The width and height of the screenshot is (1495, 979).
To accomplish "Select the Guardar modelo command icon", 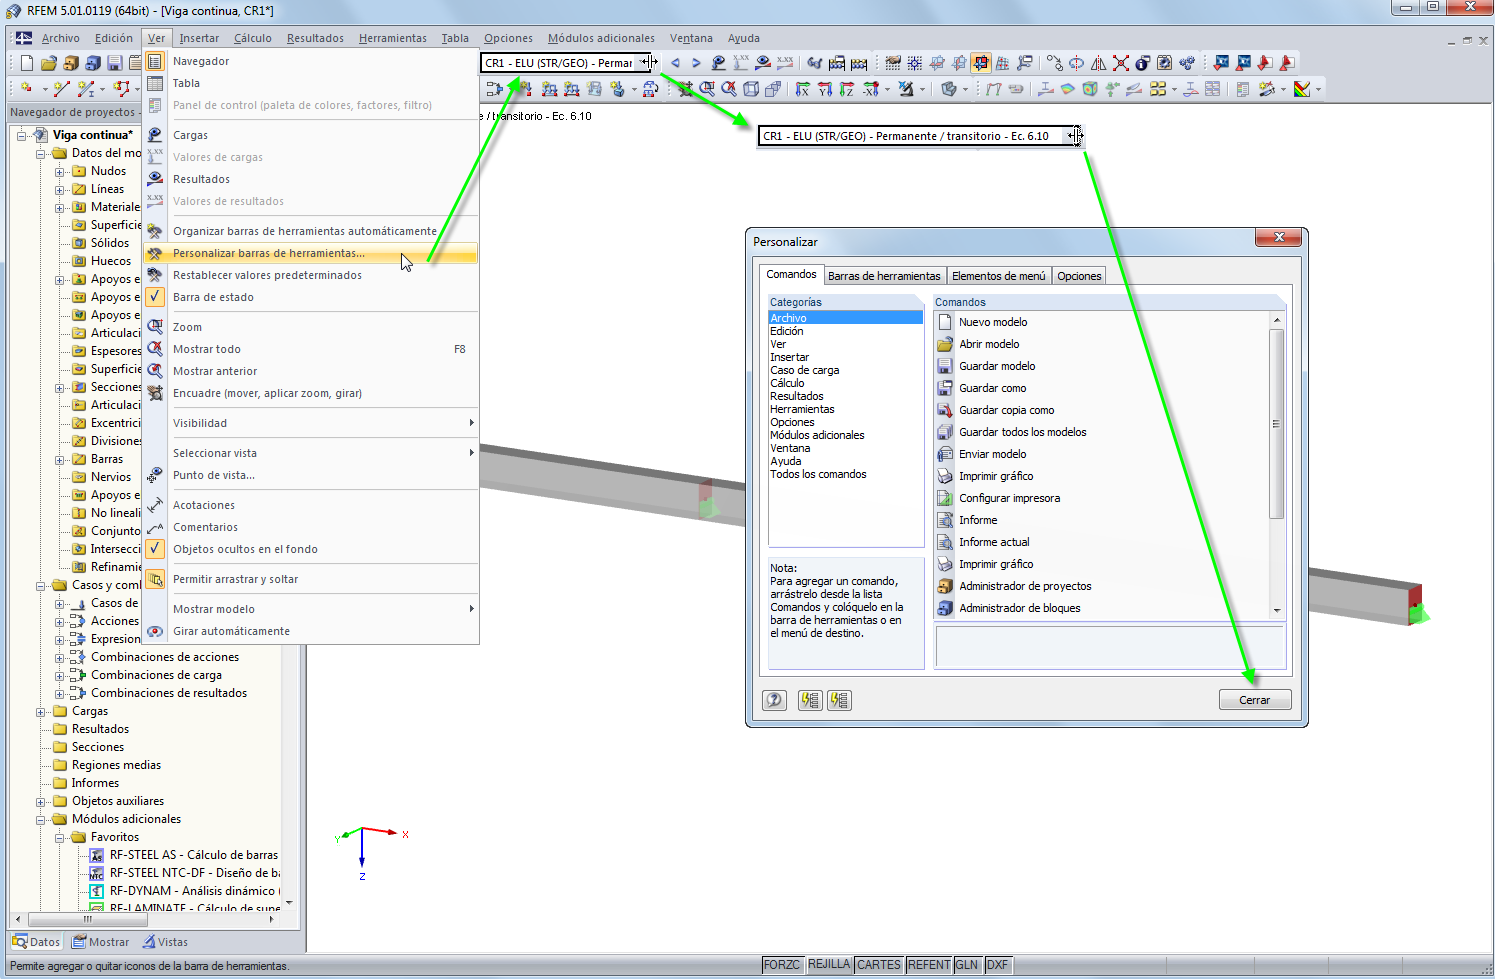I will [x=945, y=366].
